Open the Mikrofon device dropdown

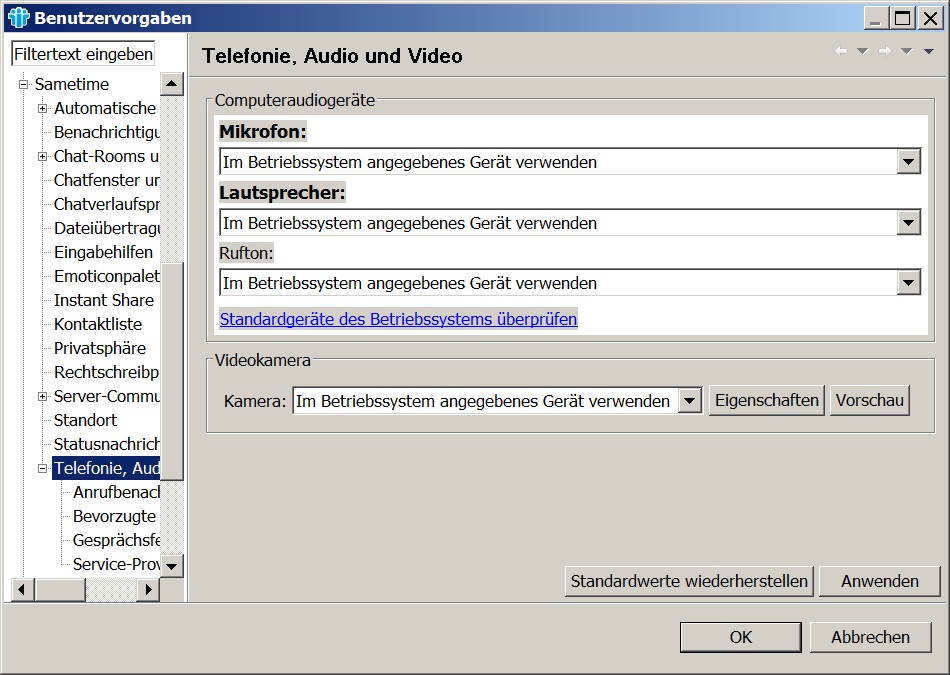click(x=908, y=162)
